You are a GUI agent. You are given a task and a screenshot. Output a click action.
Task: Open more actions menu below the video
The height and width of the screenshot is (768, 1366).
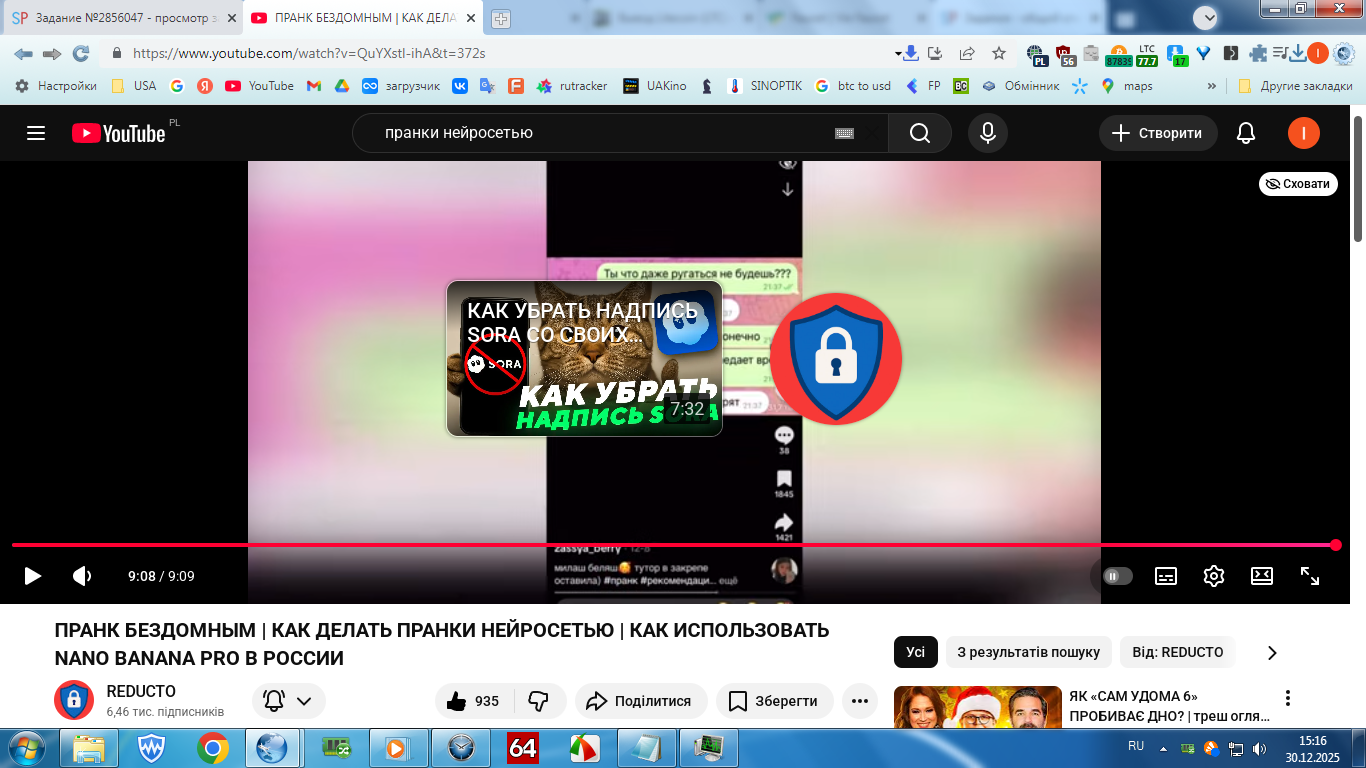[x=860, y=701]
